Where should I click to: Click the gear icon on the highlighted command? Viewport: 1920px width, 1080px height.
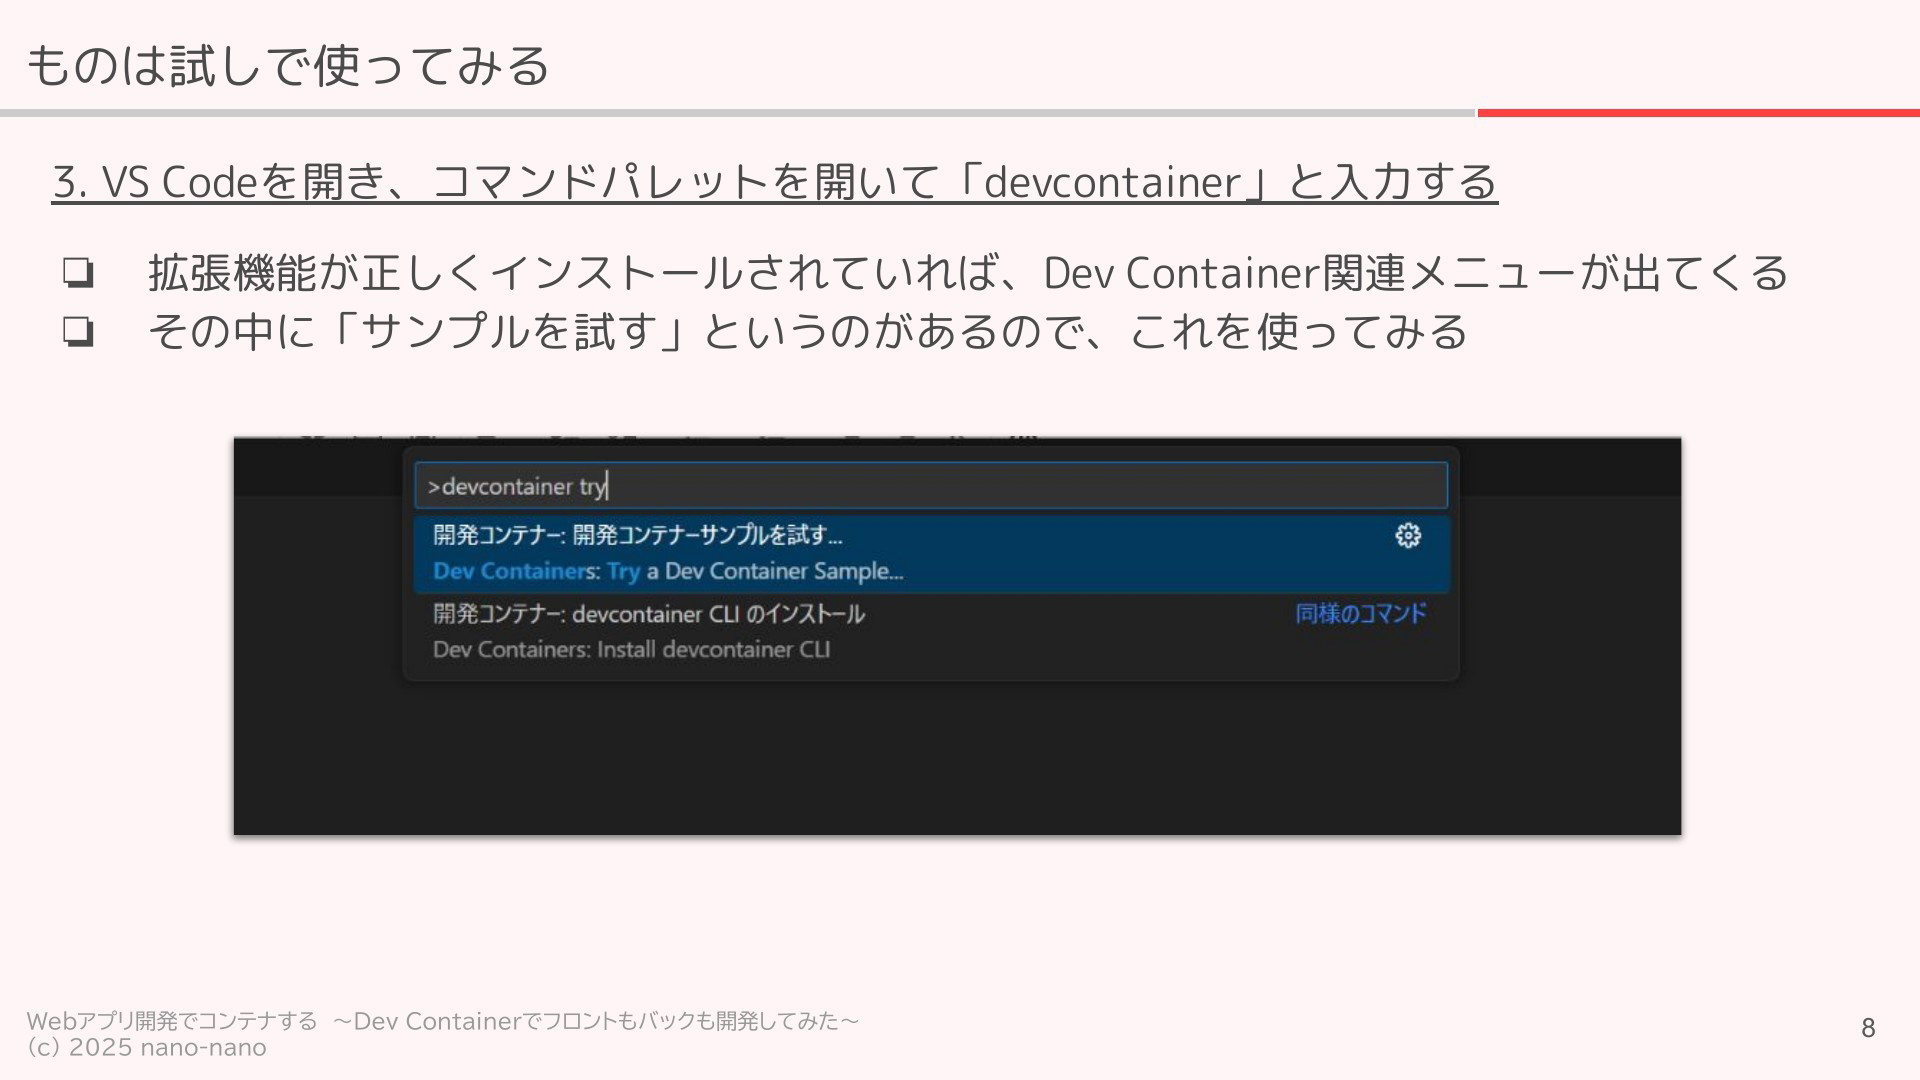click(x=1408, y=535)
